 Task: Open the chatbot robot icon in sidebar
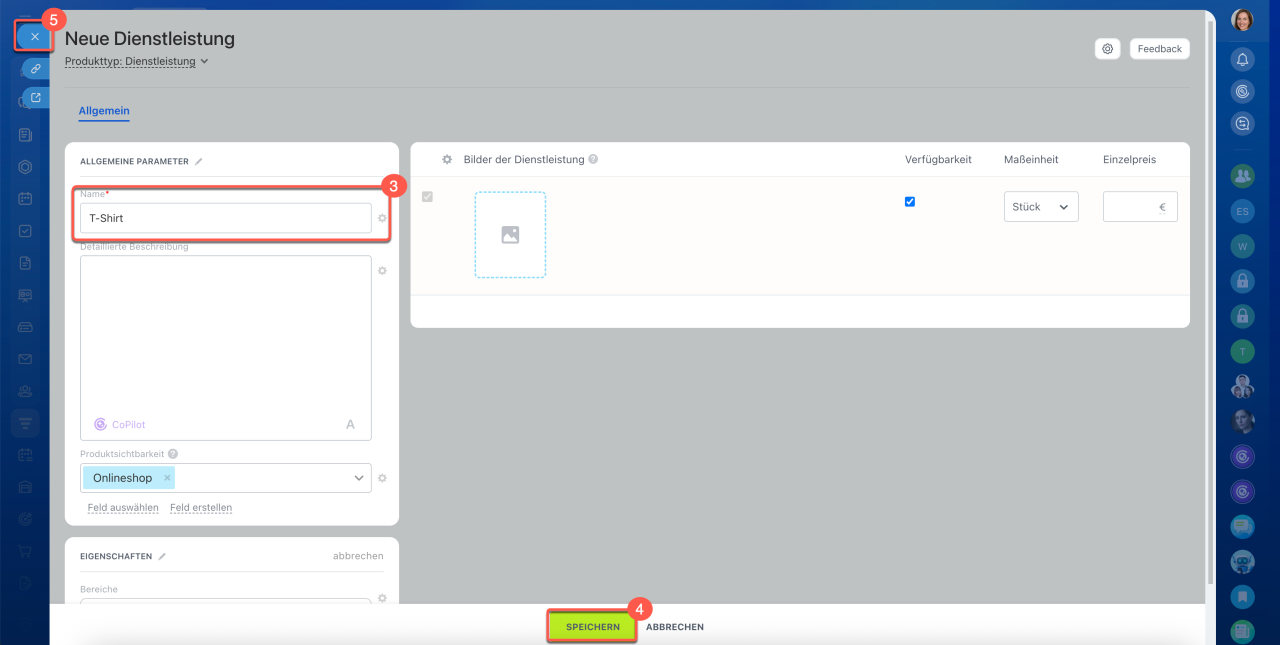(1243, 561)
